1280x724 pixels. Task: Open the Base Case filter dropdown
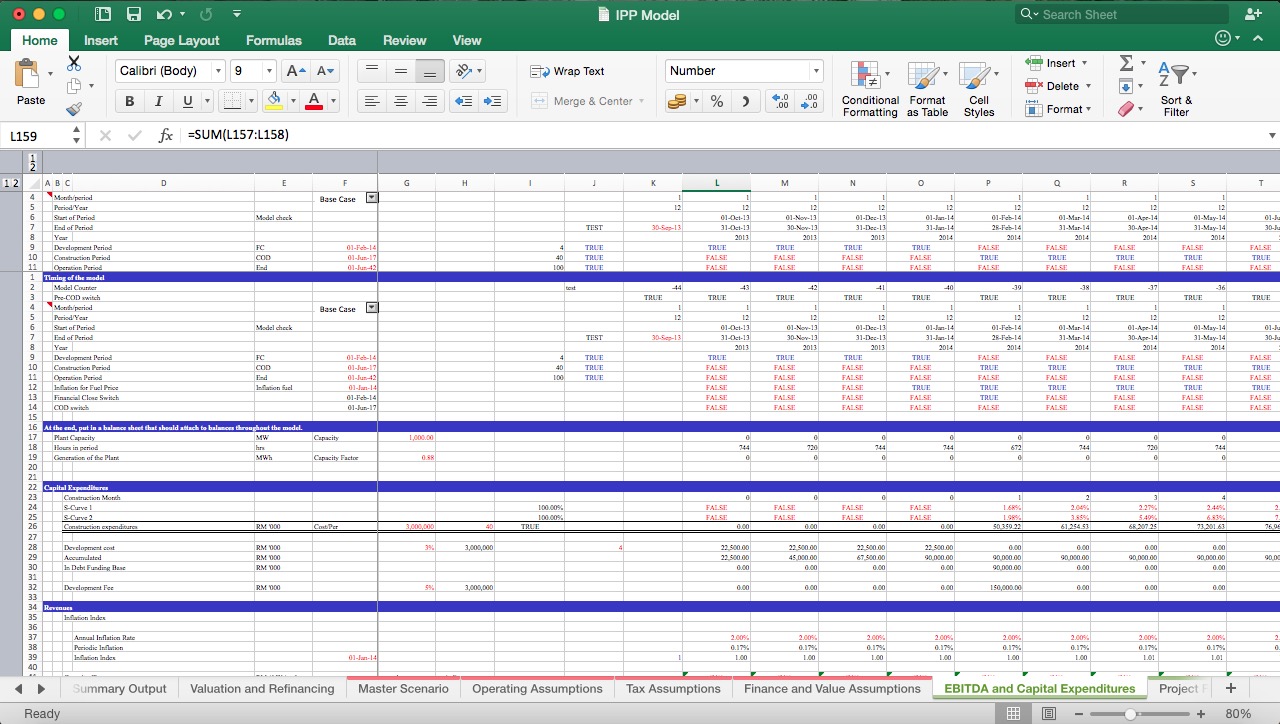(370, 196)
